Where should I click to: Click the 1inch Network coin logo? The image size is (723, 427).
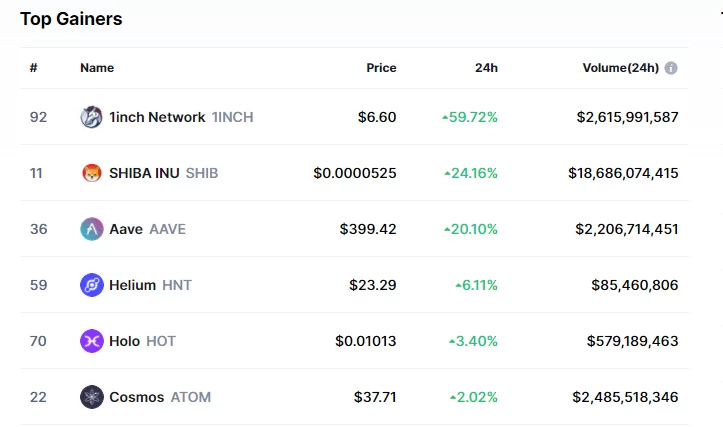92,117
